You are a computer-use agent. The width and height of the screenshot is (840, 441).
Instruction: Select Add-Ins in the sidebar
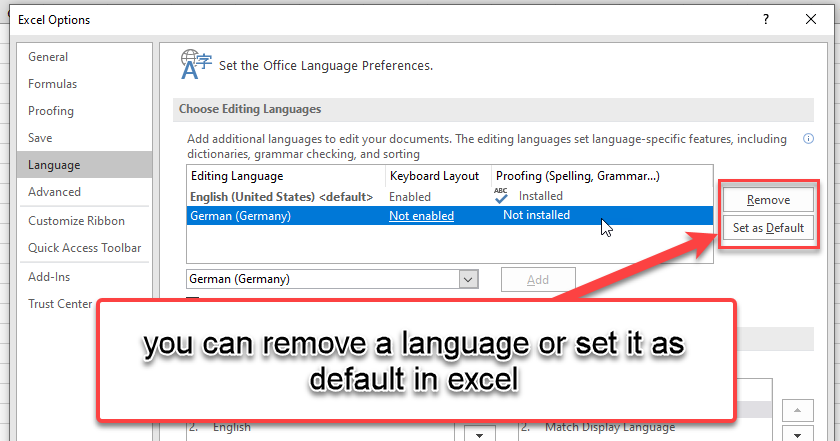84,276
